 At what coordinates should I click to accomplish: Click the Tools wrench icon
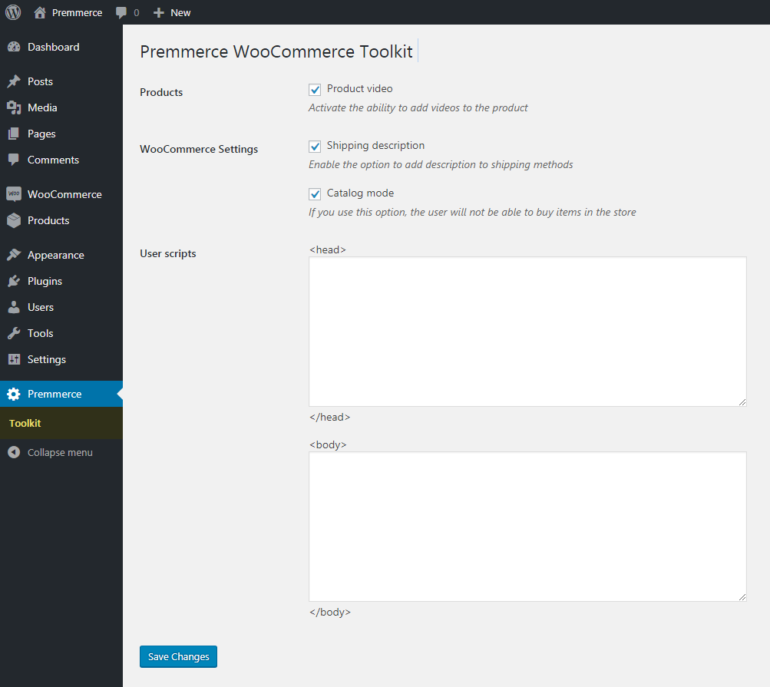pyautogui.click(x=14, y=333)
